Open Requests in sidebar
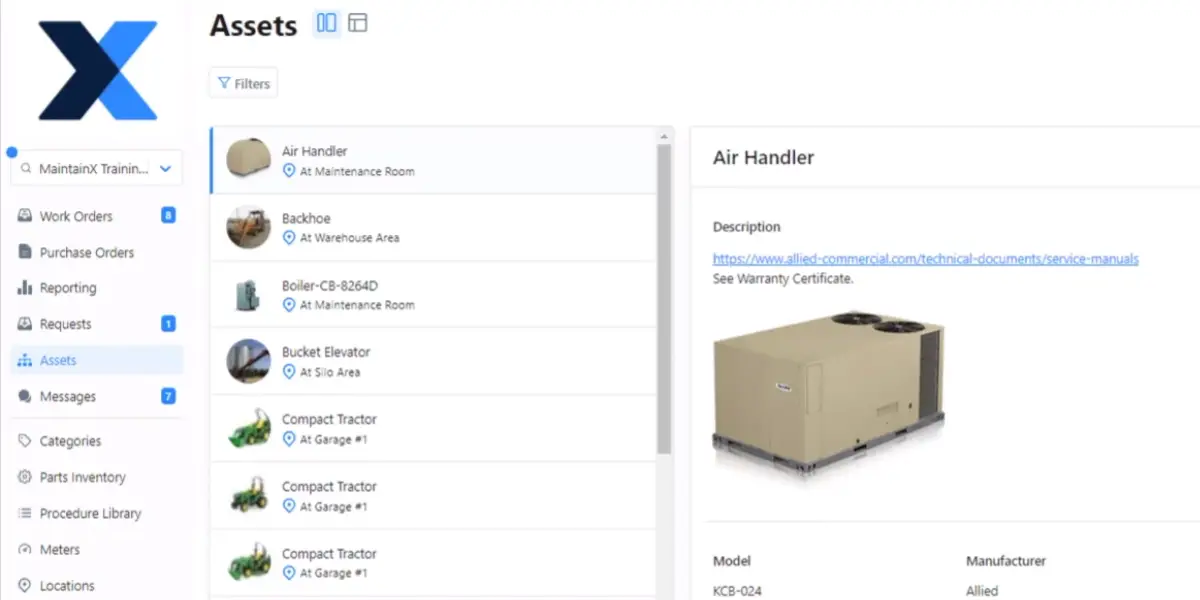The image size is (1200, 600). [65, 324]
